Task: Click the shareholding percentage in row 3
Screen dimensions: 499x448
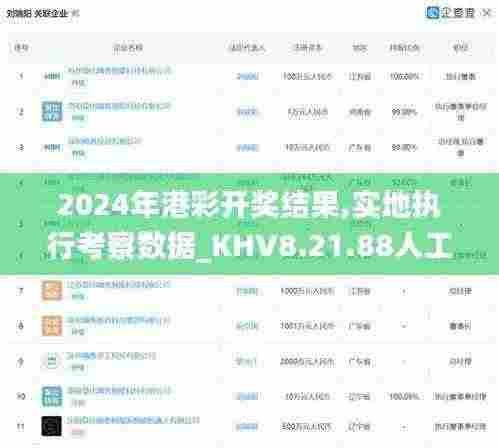Action: (x=404, y=147)
